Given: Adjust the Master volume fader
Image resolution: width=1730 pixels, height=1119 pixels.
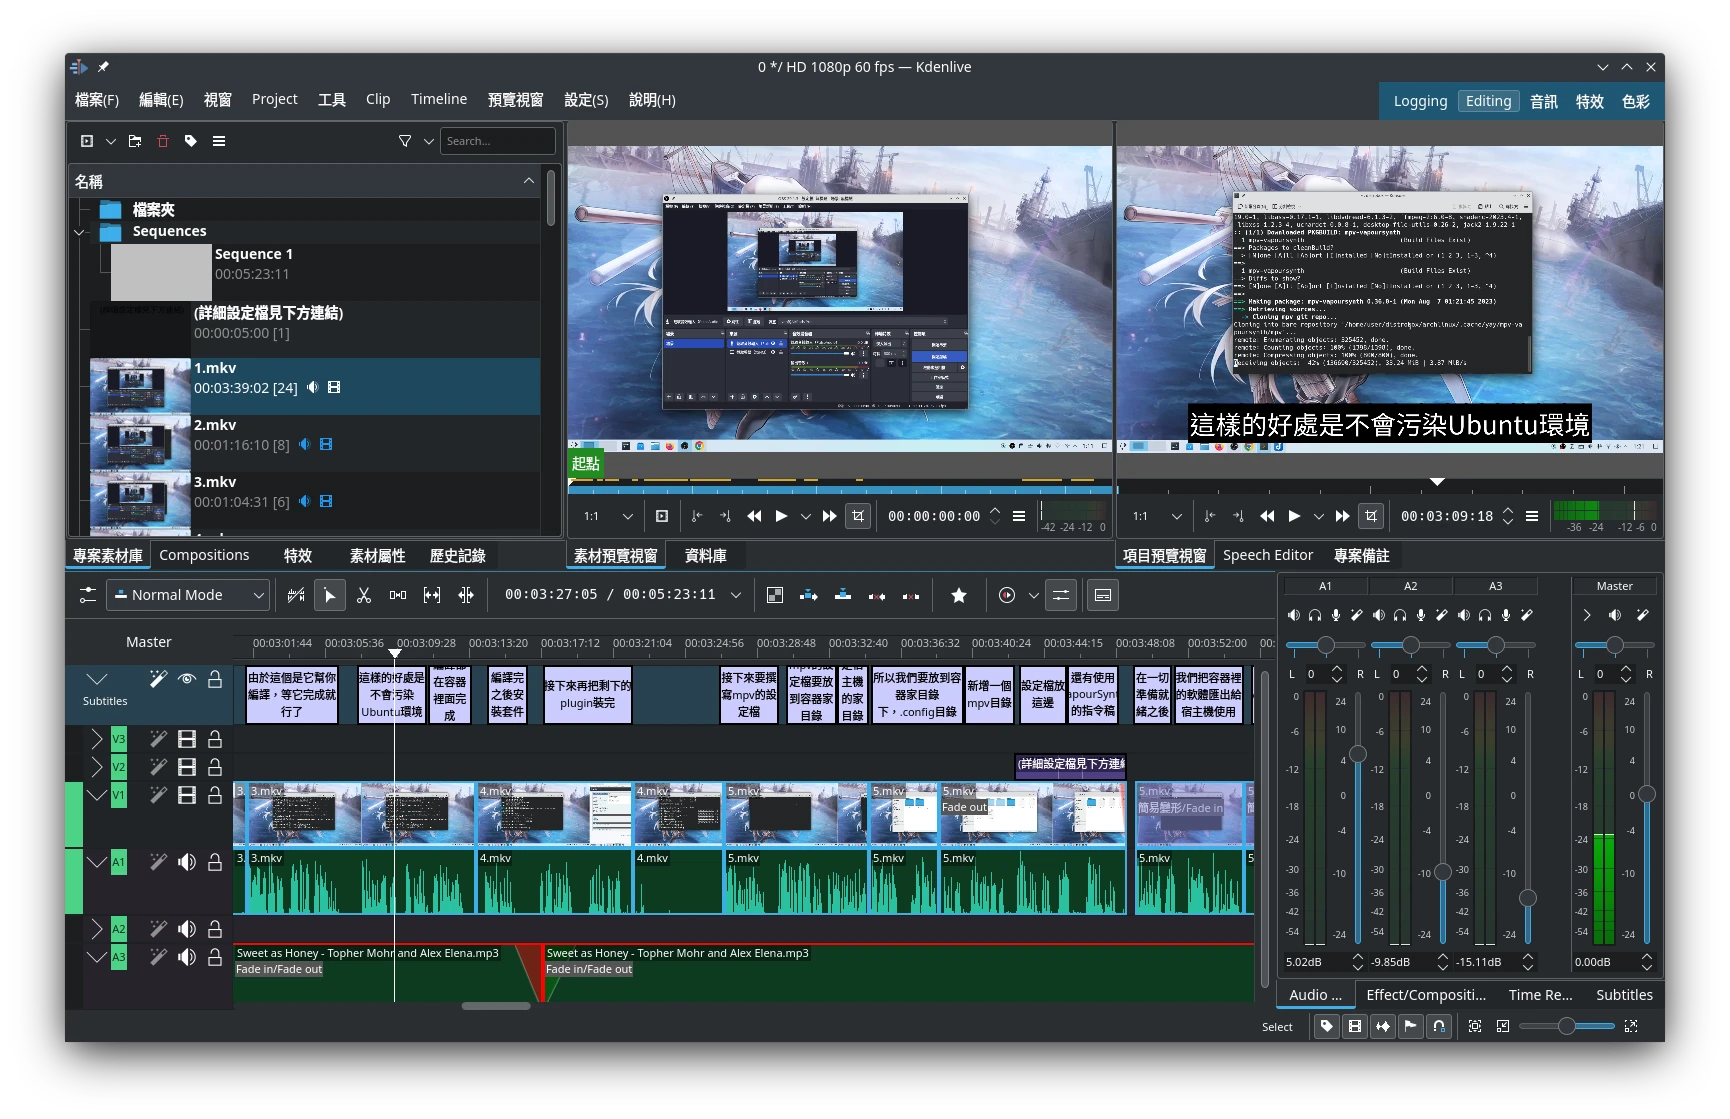Looking at the screenshot, I should (1646, 795).
